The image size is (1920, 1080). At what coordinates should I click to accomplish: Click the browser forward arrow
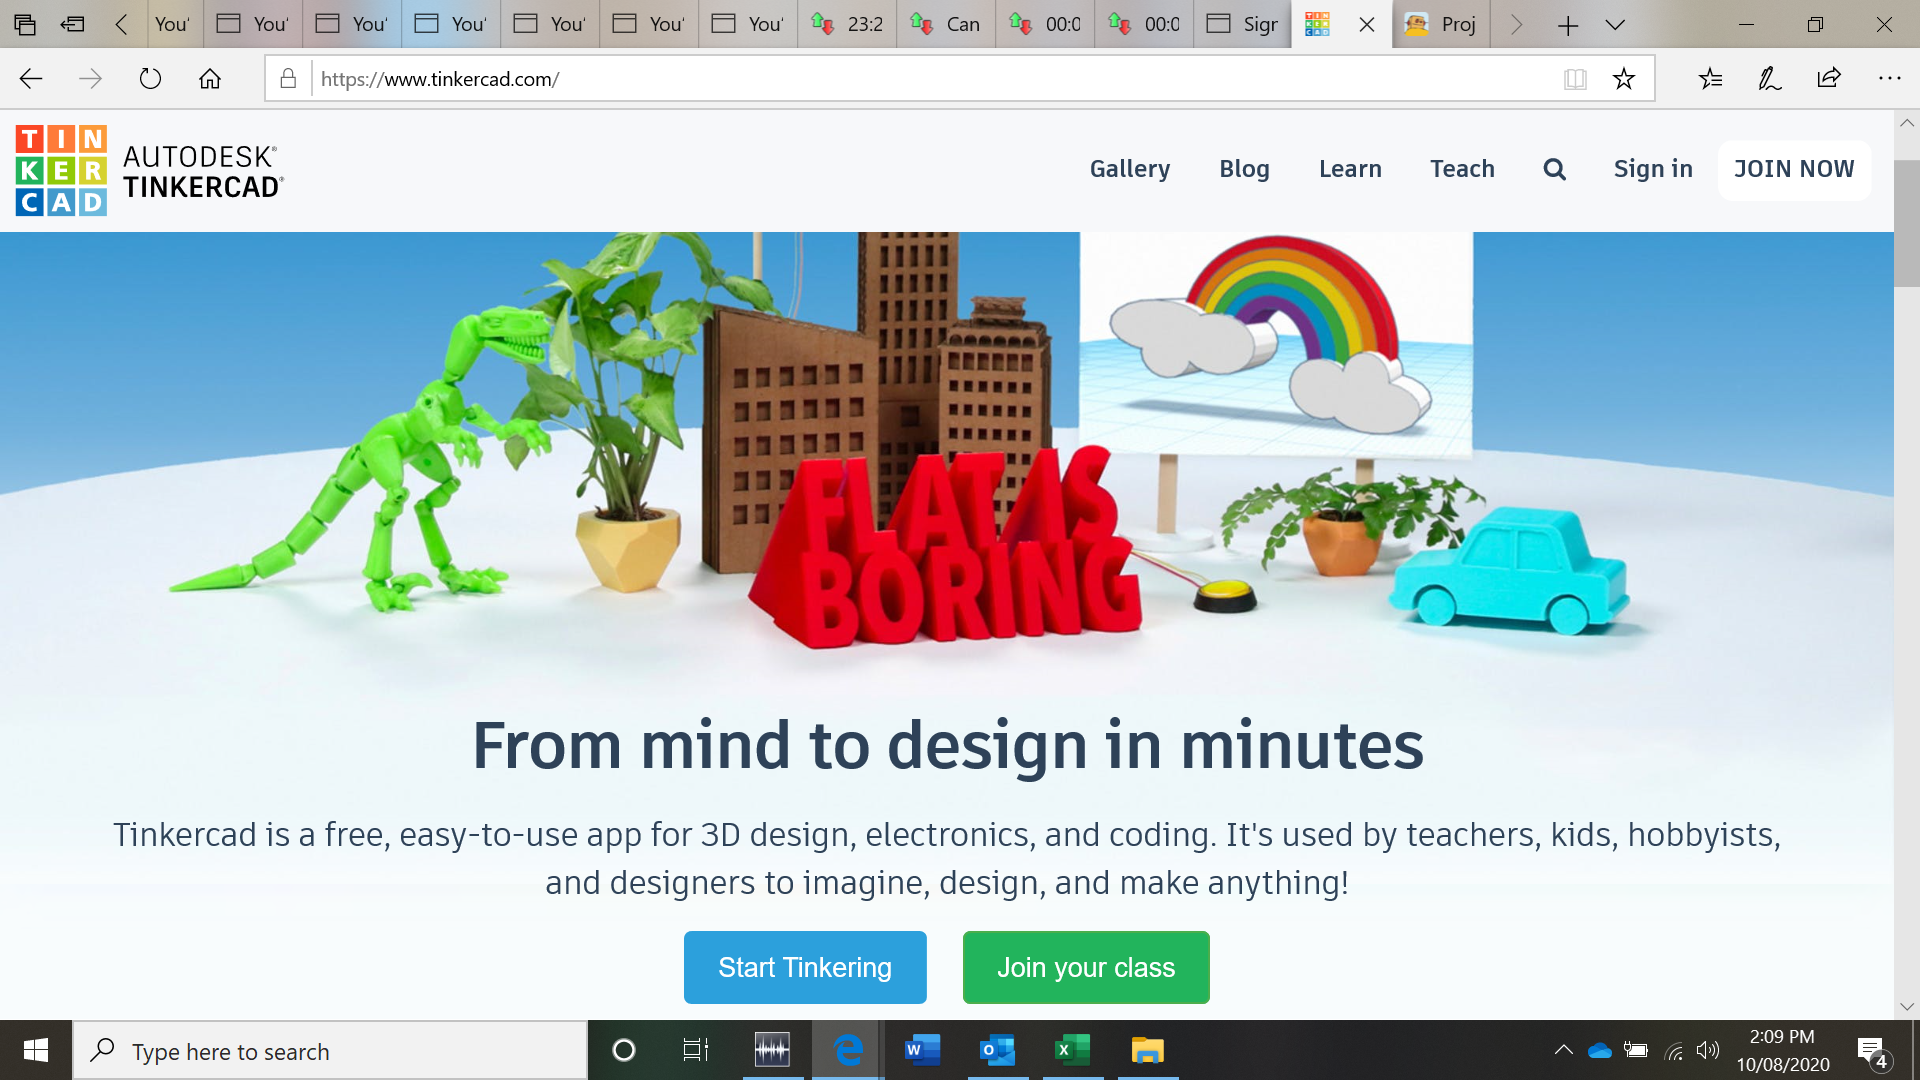(x=90, y=79)
